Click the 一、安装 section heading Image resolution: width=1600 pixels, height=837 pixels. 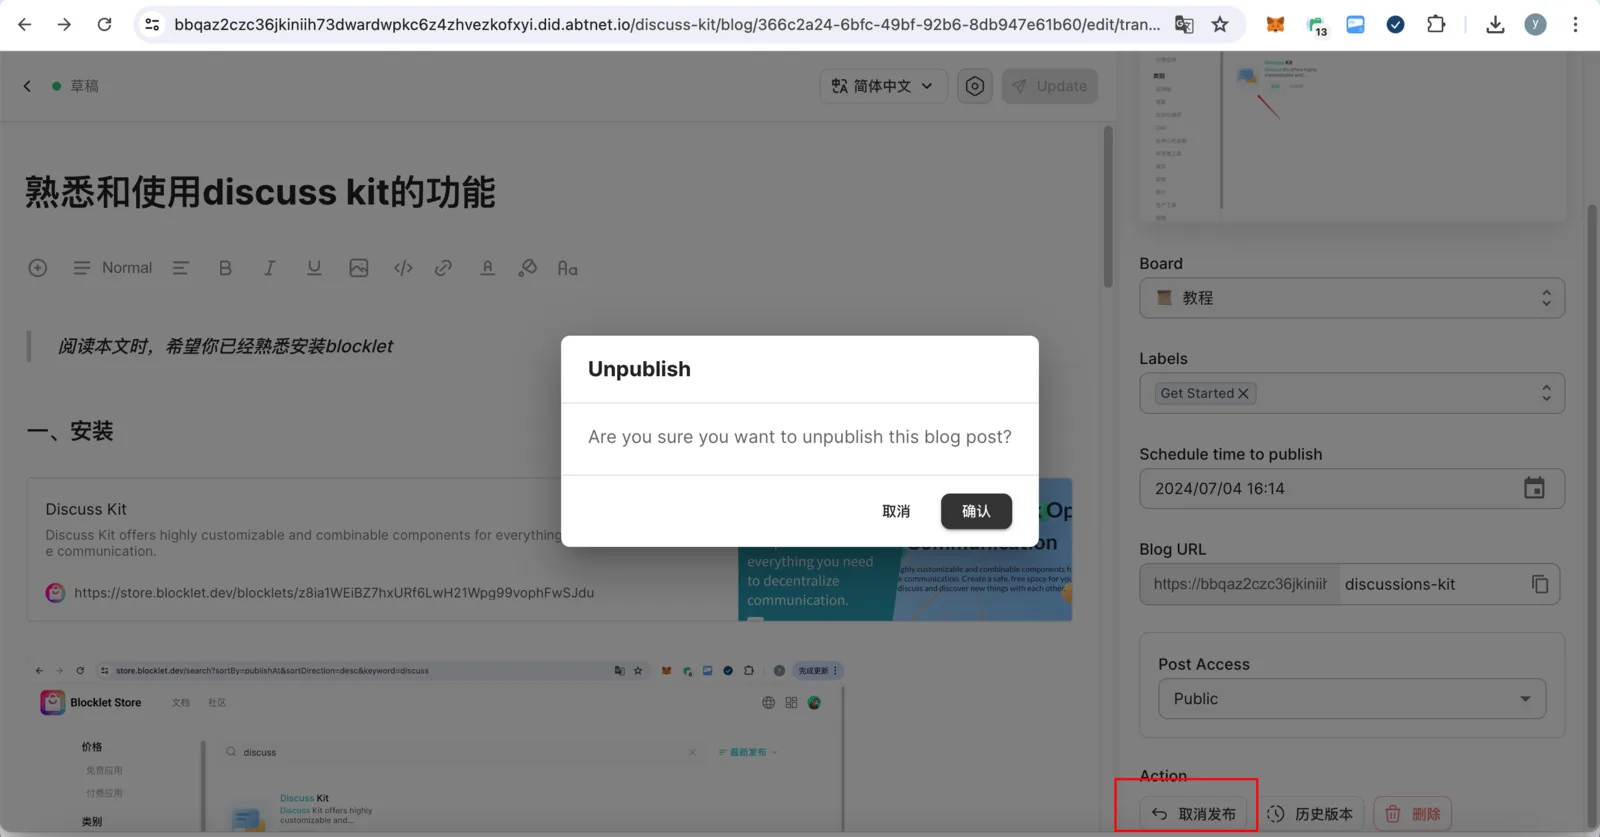pyautogui.click(x=70, y=431)
